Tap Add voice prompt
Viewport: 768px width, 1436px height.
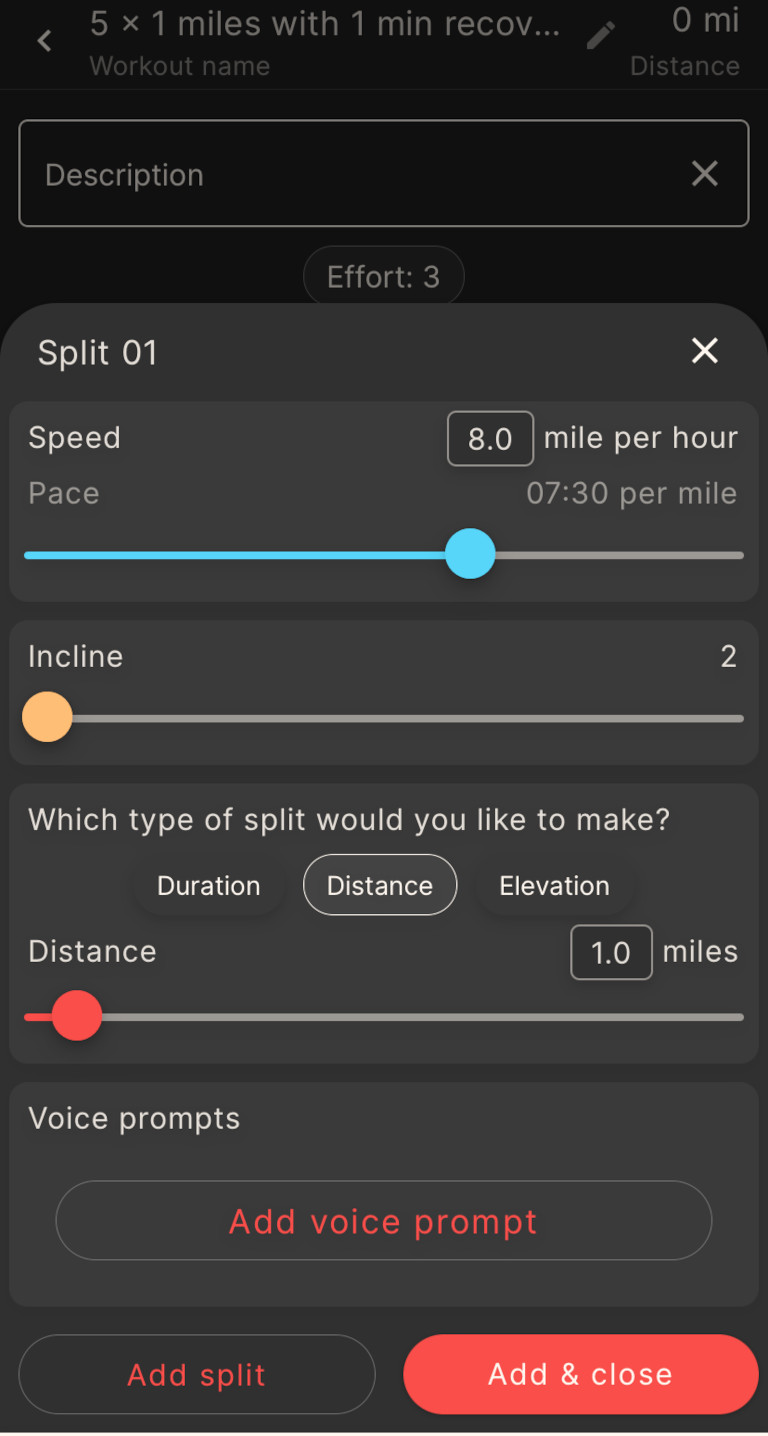383,1220
